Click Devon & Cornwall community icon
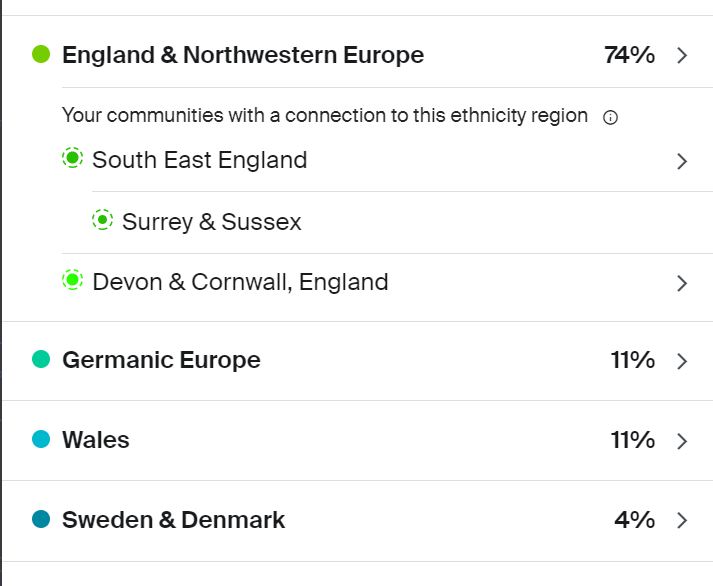713x586 pixels. coord(72,281)
